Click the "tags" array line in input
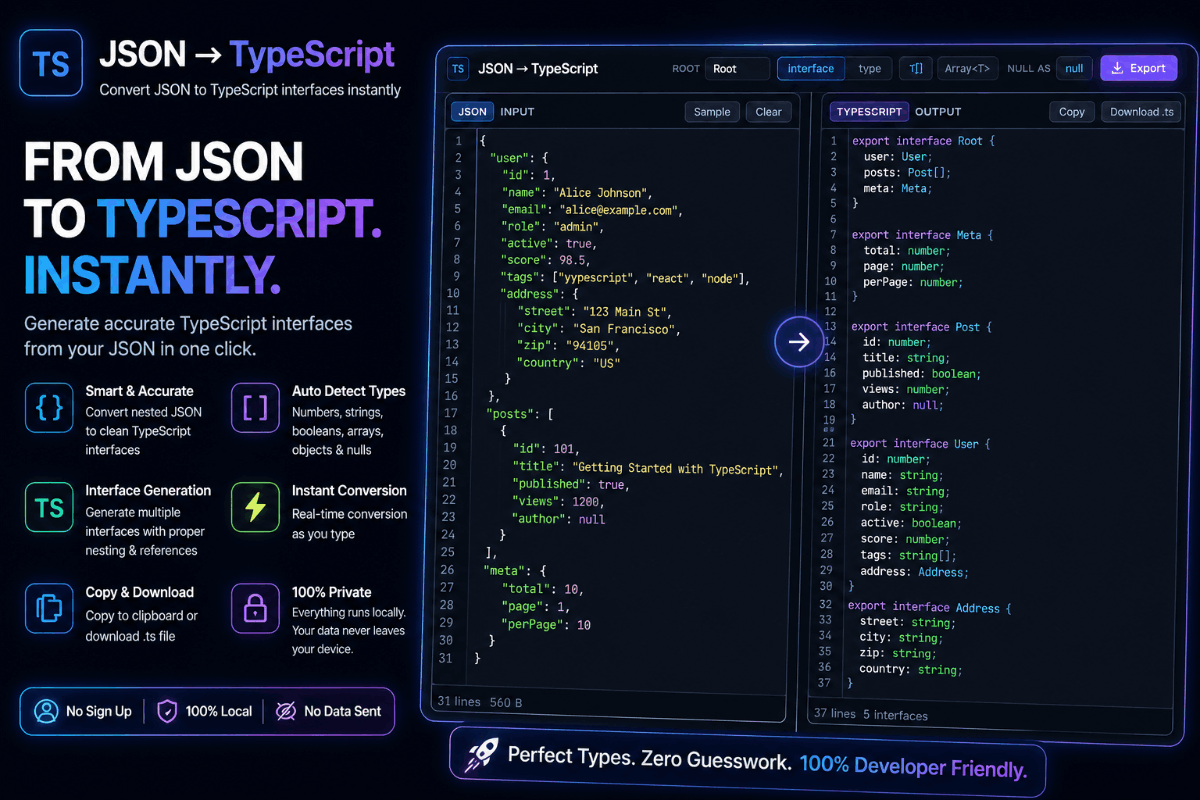This screenshot has height=800, width=1200. tap(625, 278)
